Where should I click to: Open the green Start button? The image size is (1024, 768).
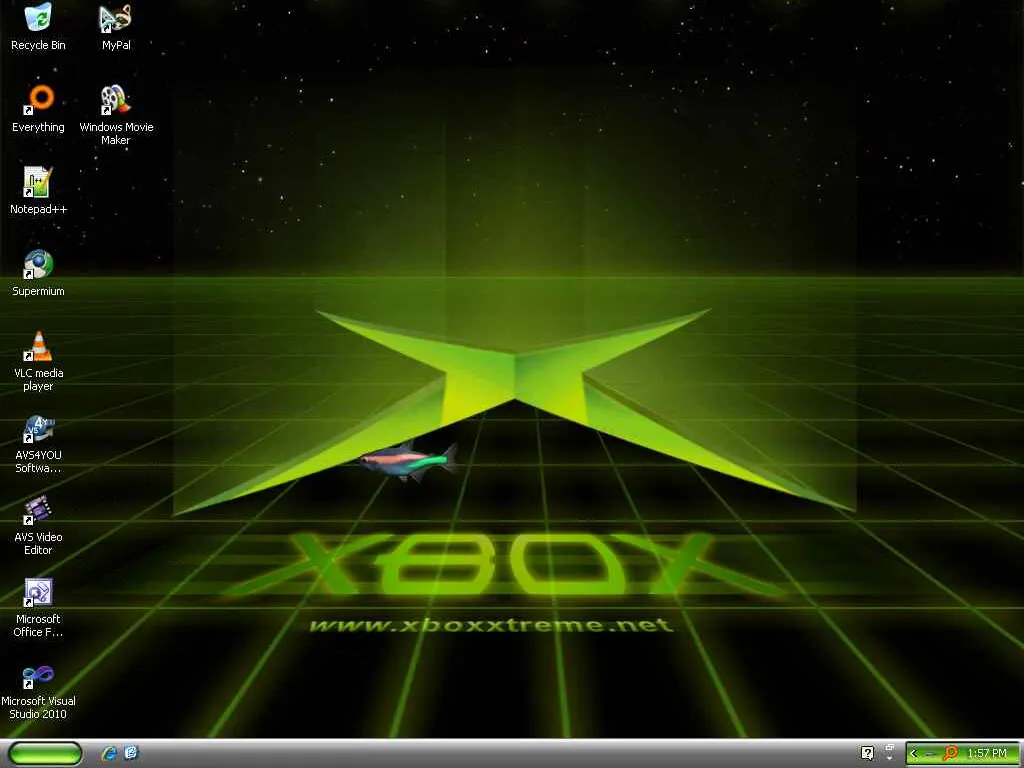pos(45,754)
